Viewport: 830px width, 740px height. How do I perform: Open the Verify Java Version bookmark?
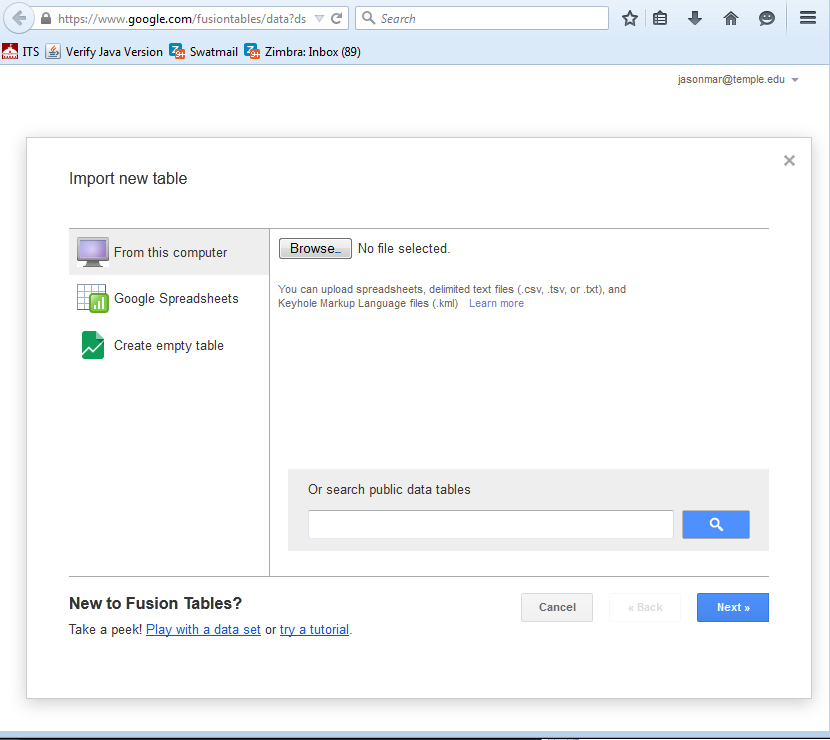[104, 52]
